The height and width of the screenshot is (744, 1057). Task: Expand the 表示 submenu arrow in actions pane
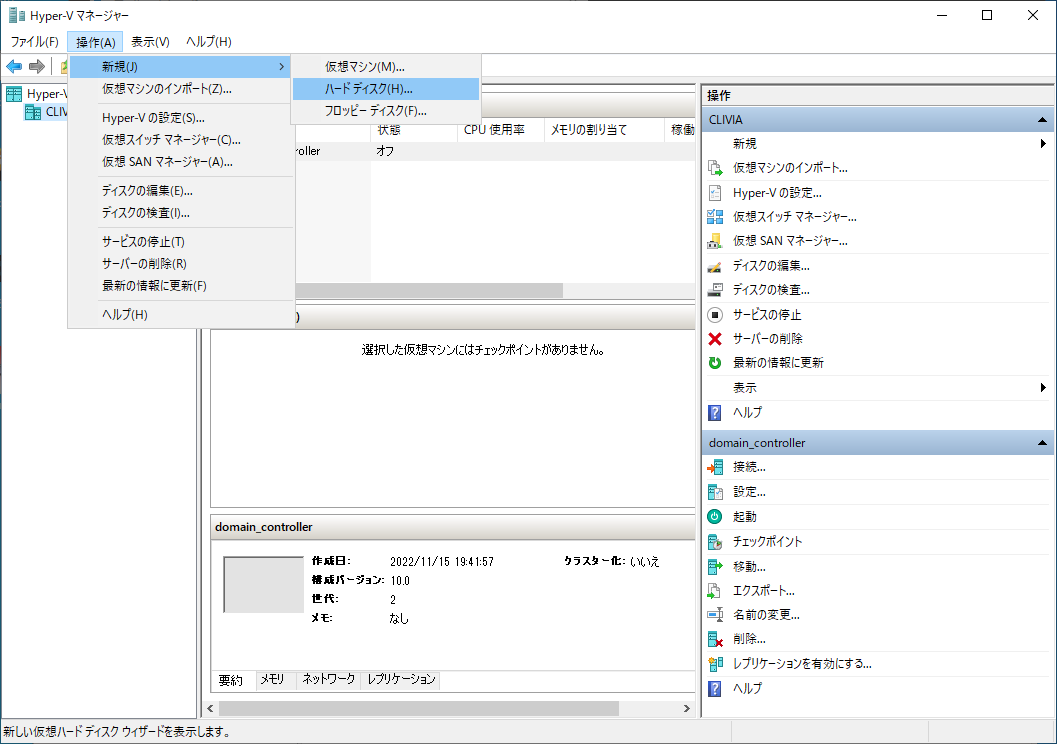tap(1043, 388)
